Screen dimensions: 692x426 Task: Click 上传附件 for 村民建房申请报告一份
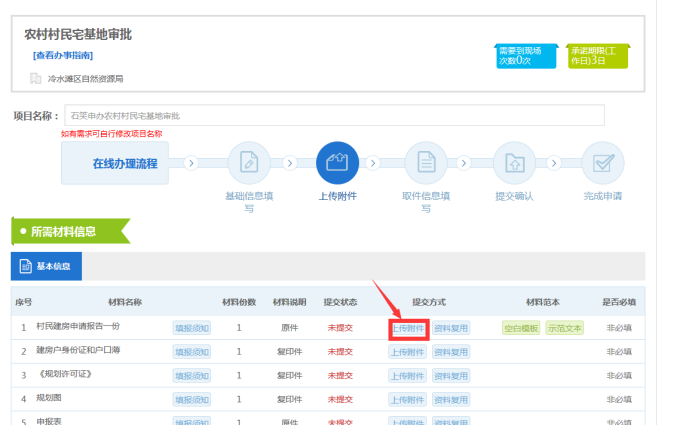(x=408, y=328)
